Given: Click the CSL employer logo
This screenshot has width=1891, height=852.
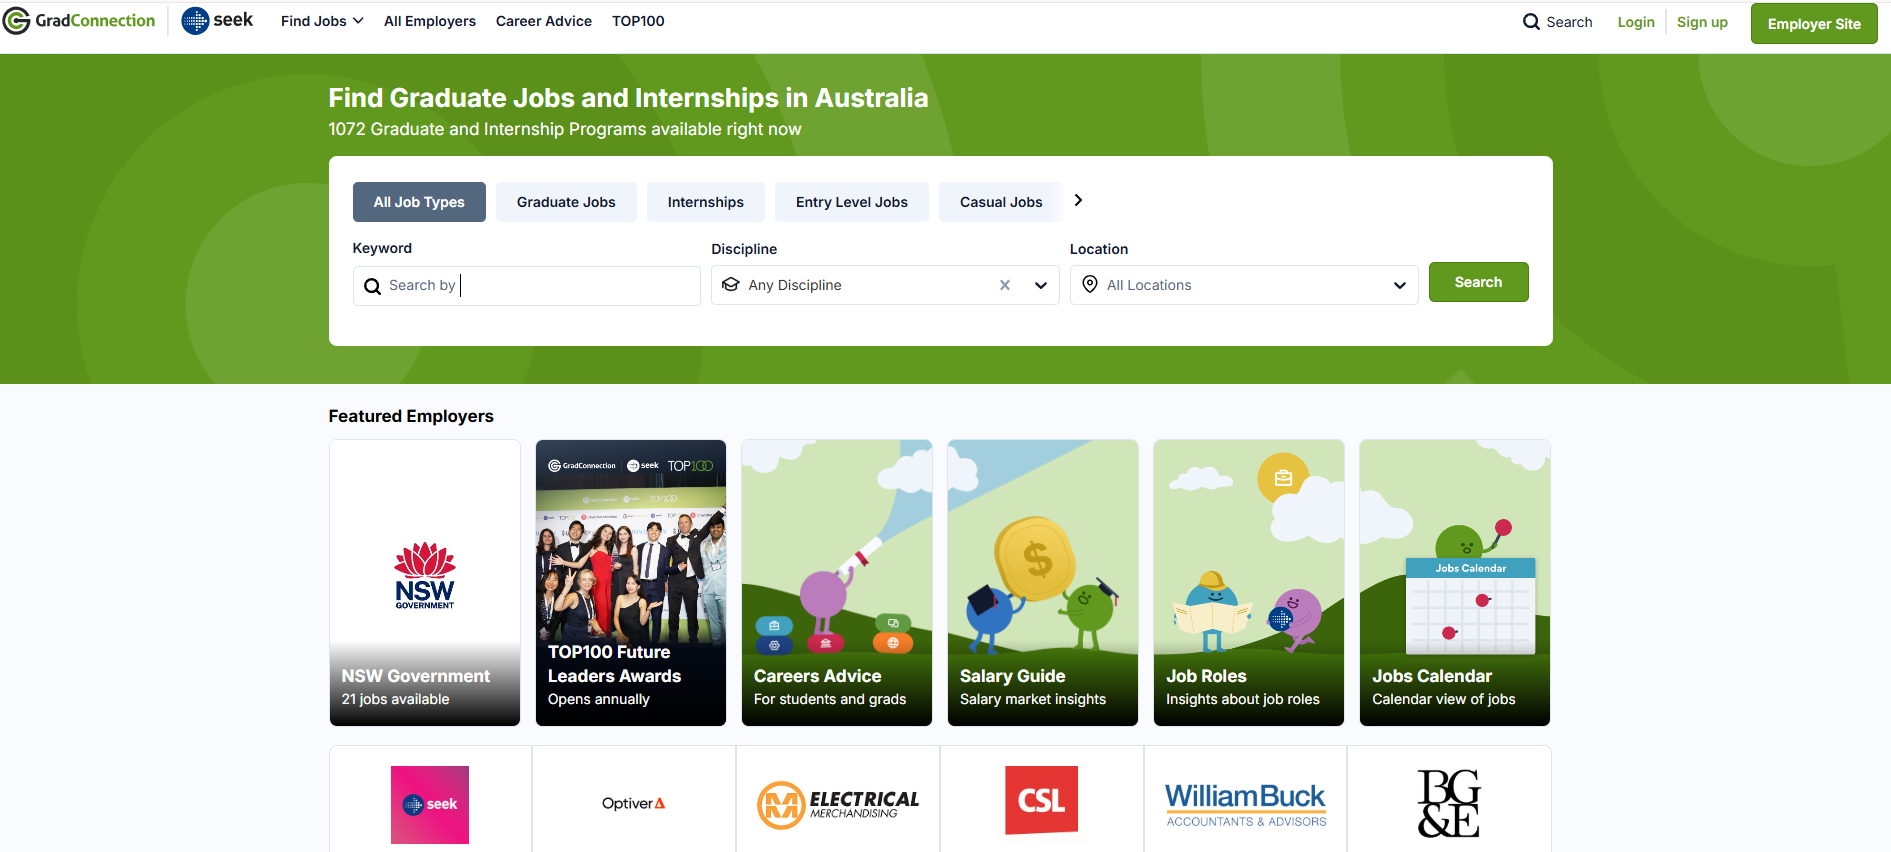Looking at the screenshot, I should pos(1042,800).
